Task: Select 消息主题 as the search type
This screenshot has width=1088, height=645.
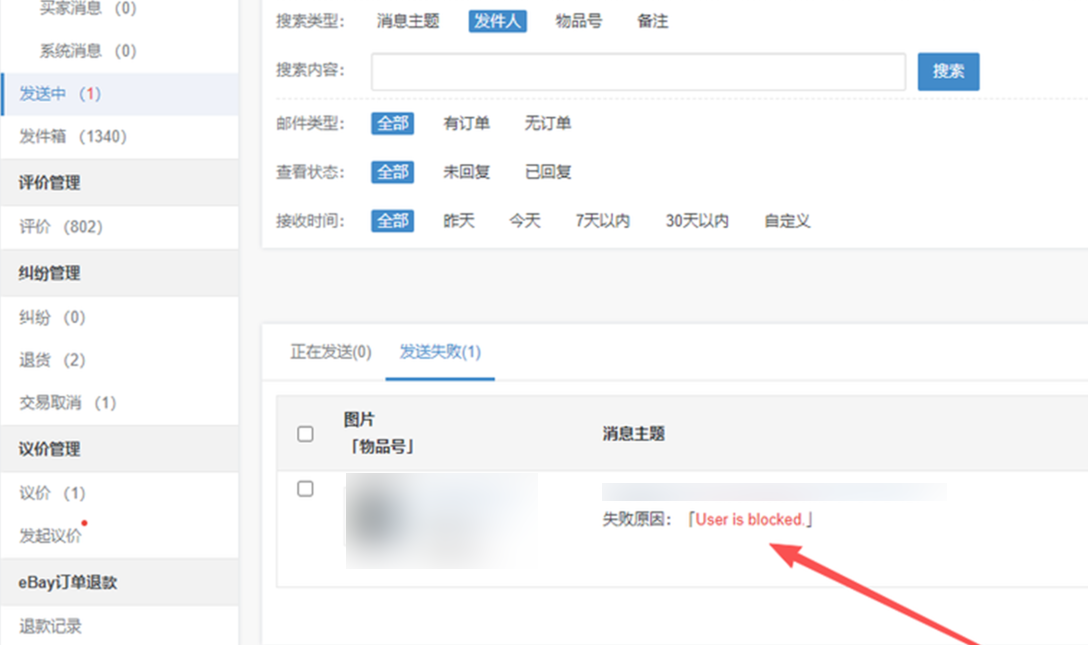Action: (x=408, y=21)
